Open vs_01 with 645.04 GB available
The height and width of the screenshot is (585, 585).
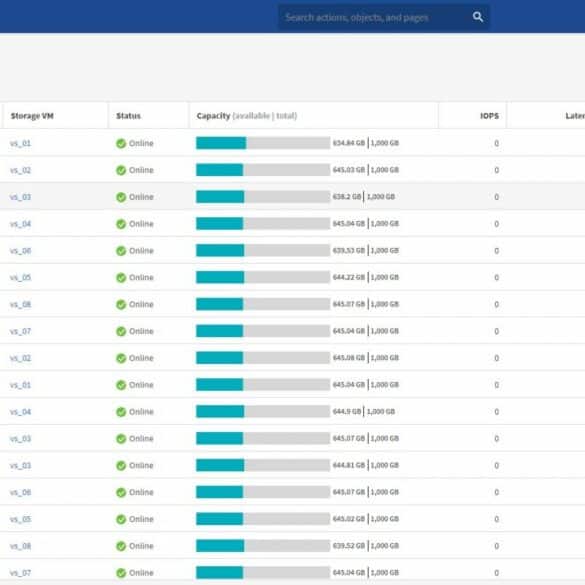[x=21, y=385]
